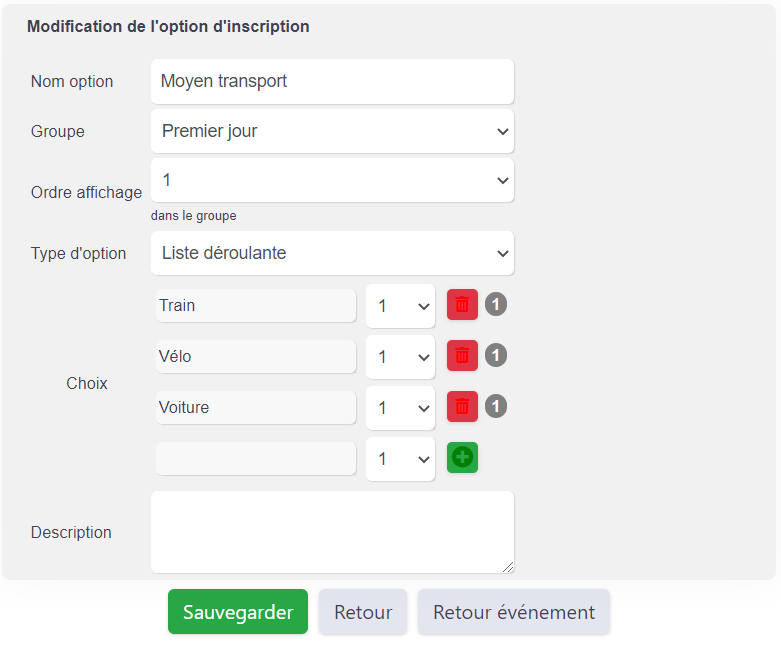Focus the empty new choice text field
Screen dimensions: 781x646
click(x=256, y=458)
